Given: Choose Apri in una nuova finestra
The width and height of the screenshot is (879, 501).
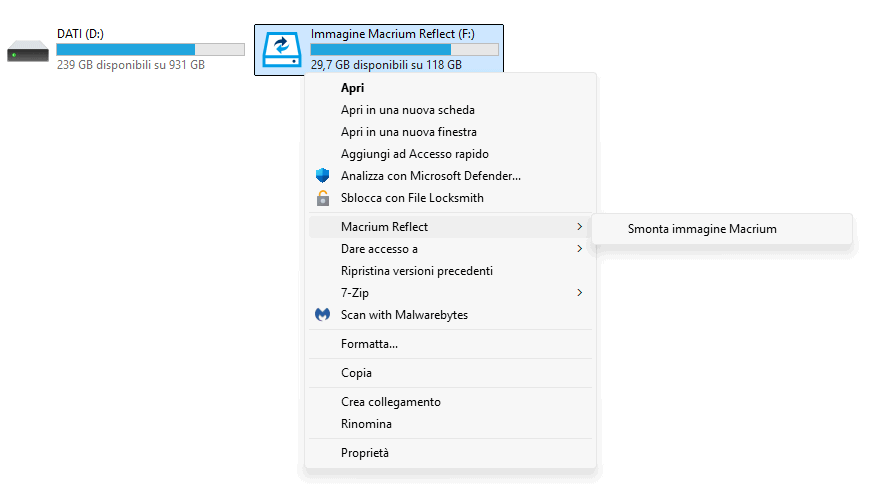Looking at the screenshot, I should tap(450, 132).
